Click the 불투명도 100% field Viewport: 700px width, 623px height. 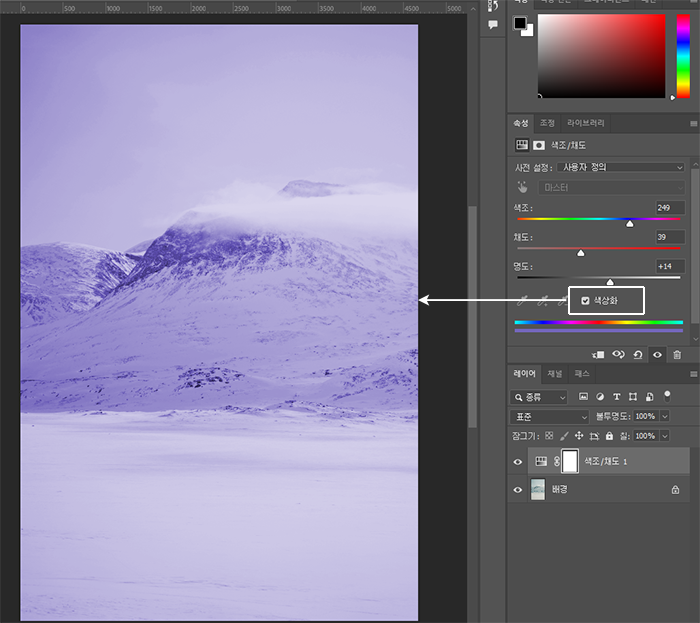[646, 416]
